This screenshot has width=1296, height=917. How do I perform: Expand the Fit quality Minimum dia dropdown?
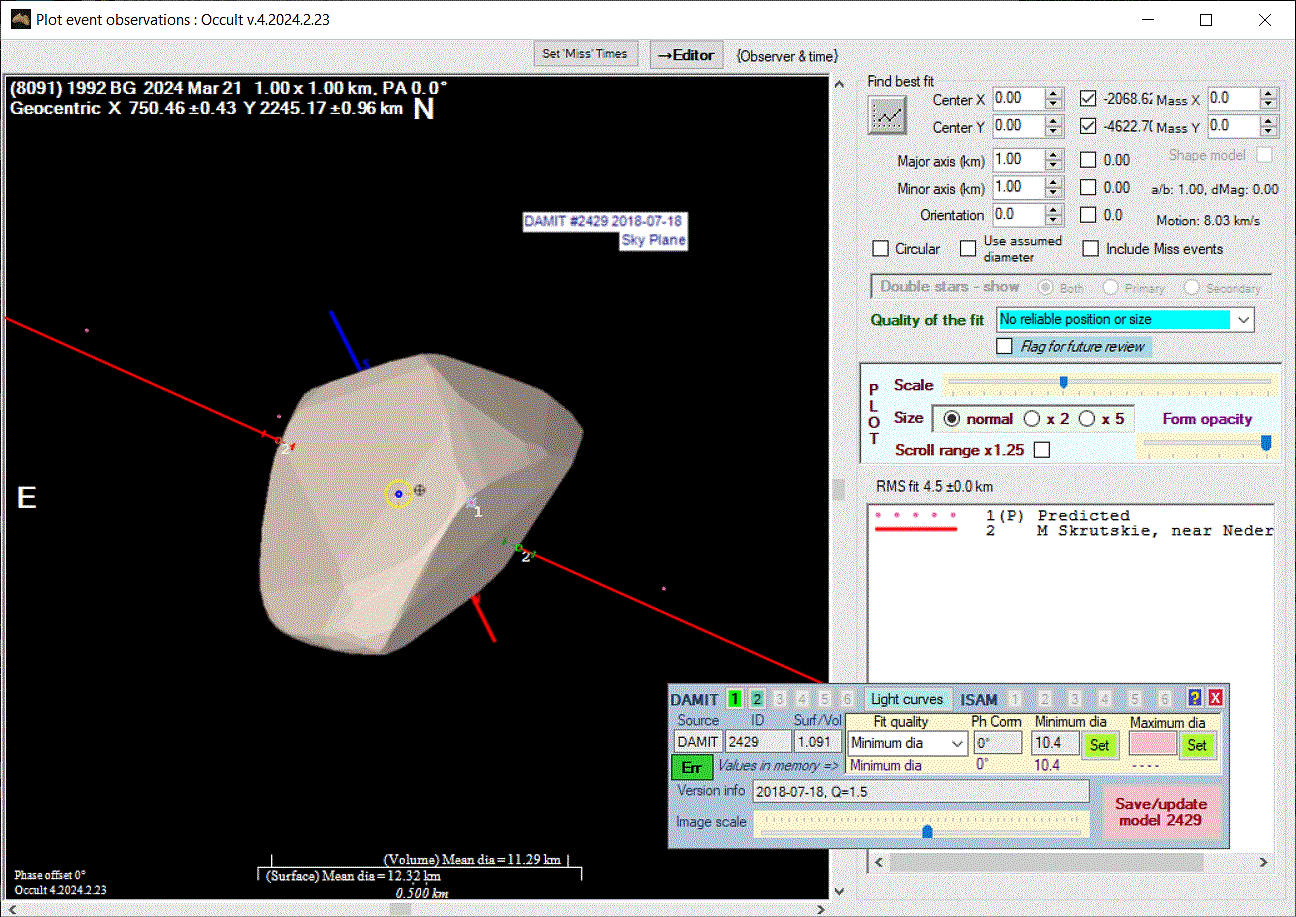point(957,743)
